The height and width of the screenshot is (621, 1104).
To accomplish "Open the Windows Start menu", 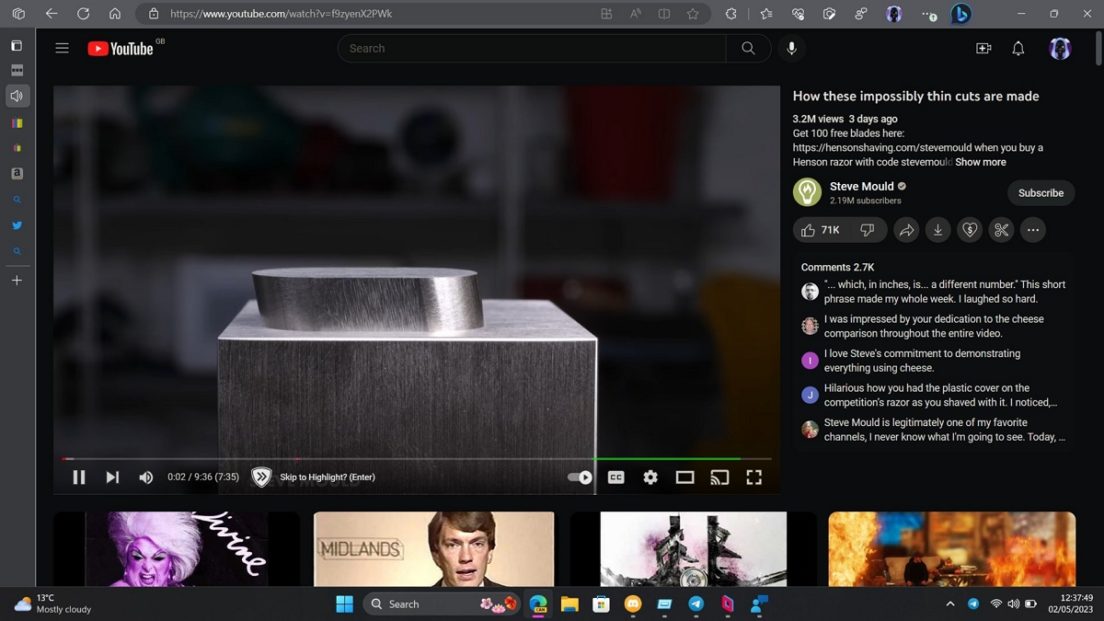I will tap(343, 603).
